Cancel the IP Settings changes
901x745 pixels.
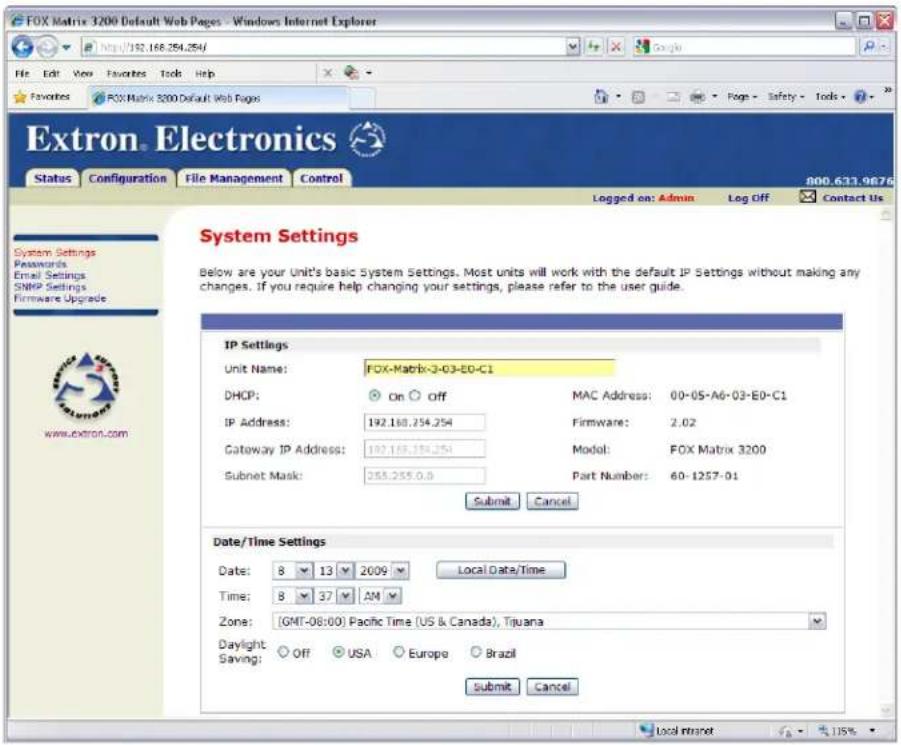click(x=552, y=501)
